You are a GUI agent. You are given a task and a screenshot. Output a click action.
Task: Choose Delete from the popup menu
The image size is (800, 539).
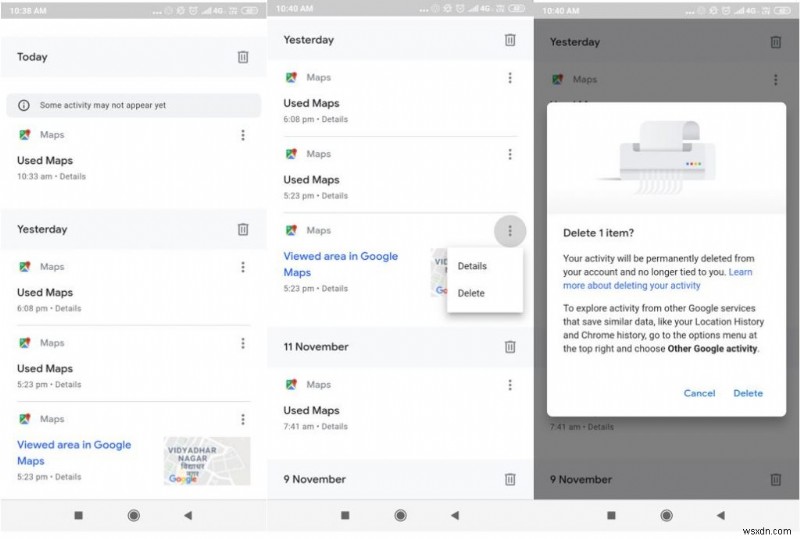tap(471, 293)
